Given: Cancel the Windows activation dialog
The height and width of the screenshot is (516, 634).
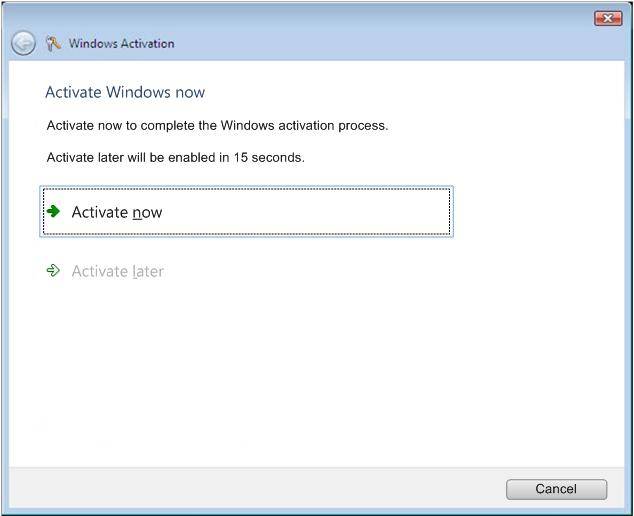Looking at the screenshot, I should 556,489.
